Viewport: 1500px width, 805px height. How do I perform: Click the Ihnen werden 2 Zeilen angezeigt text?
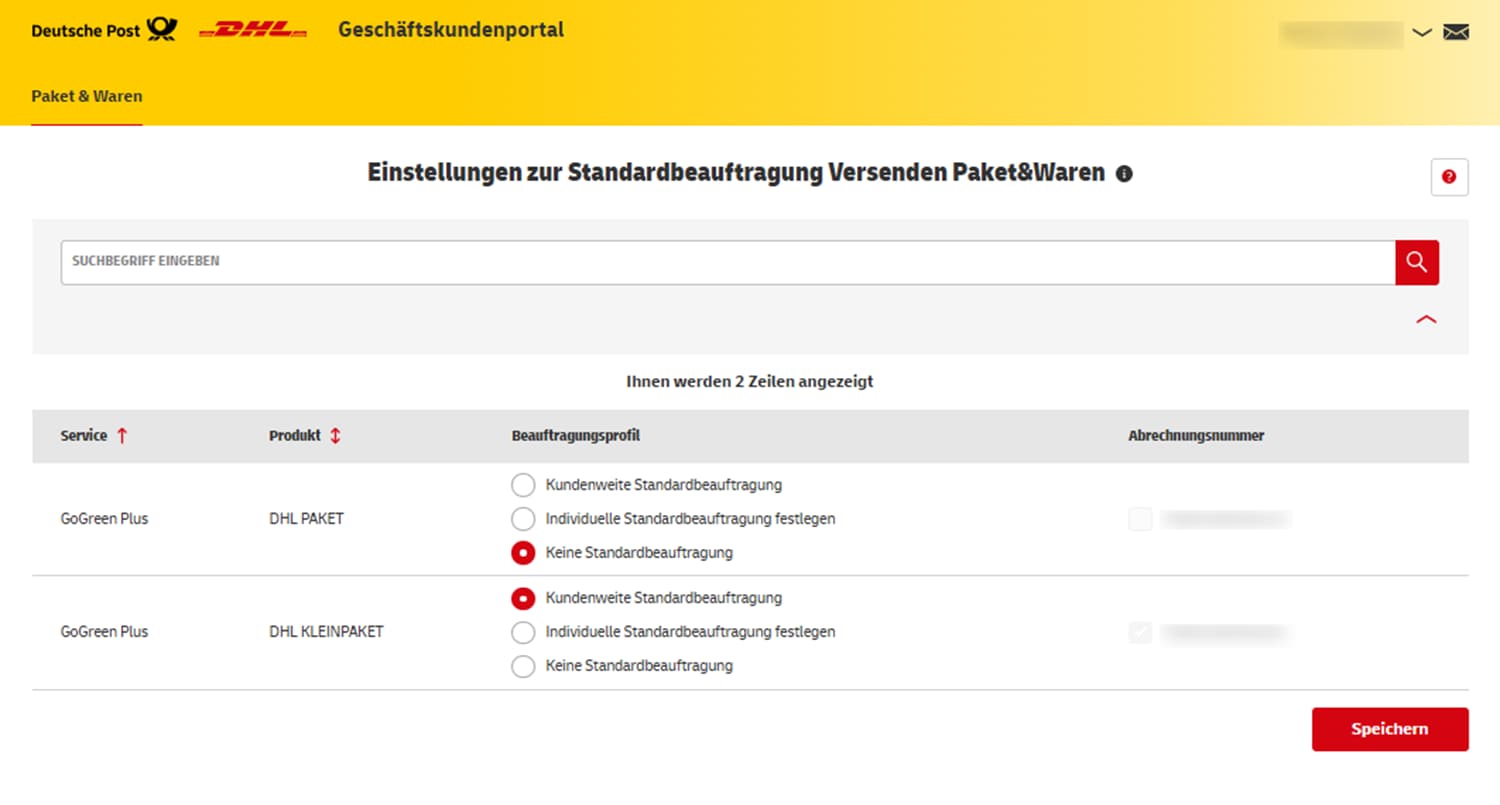pos(750,381)
